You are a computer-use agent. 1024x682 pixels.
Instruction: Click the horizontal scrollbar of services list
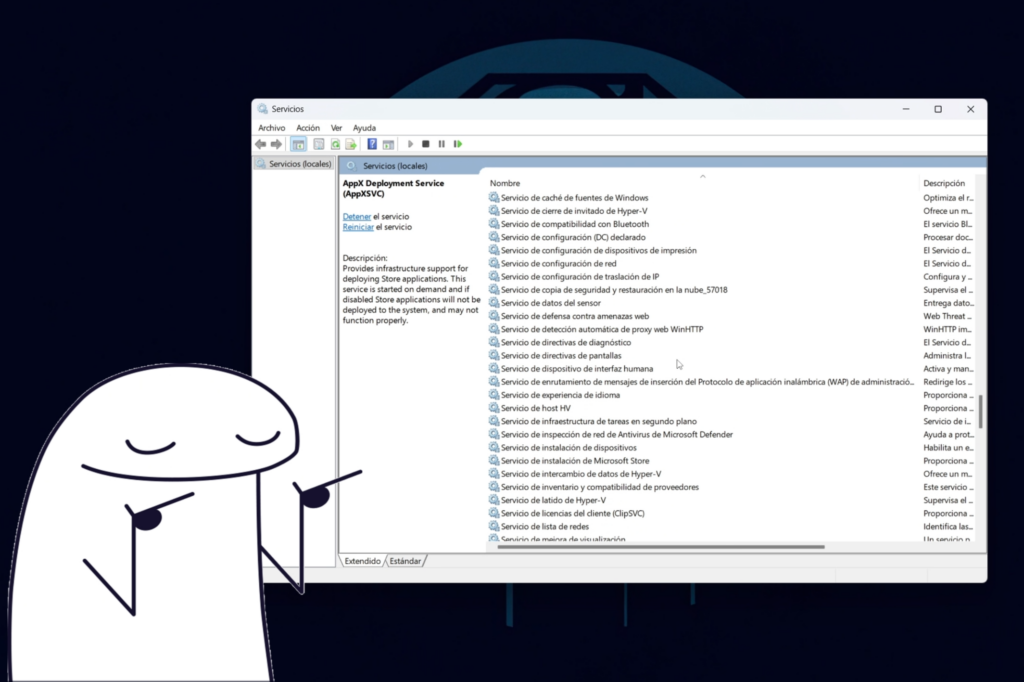(x=660, y=547)
